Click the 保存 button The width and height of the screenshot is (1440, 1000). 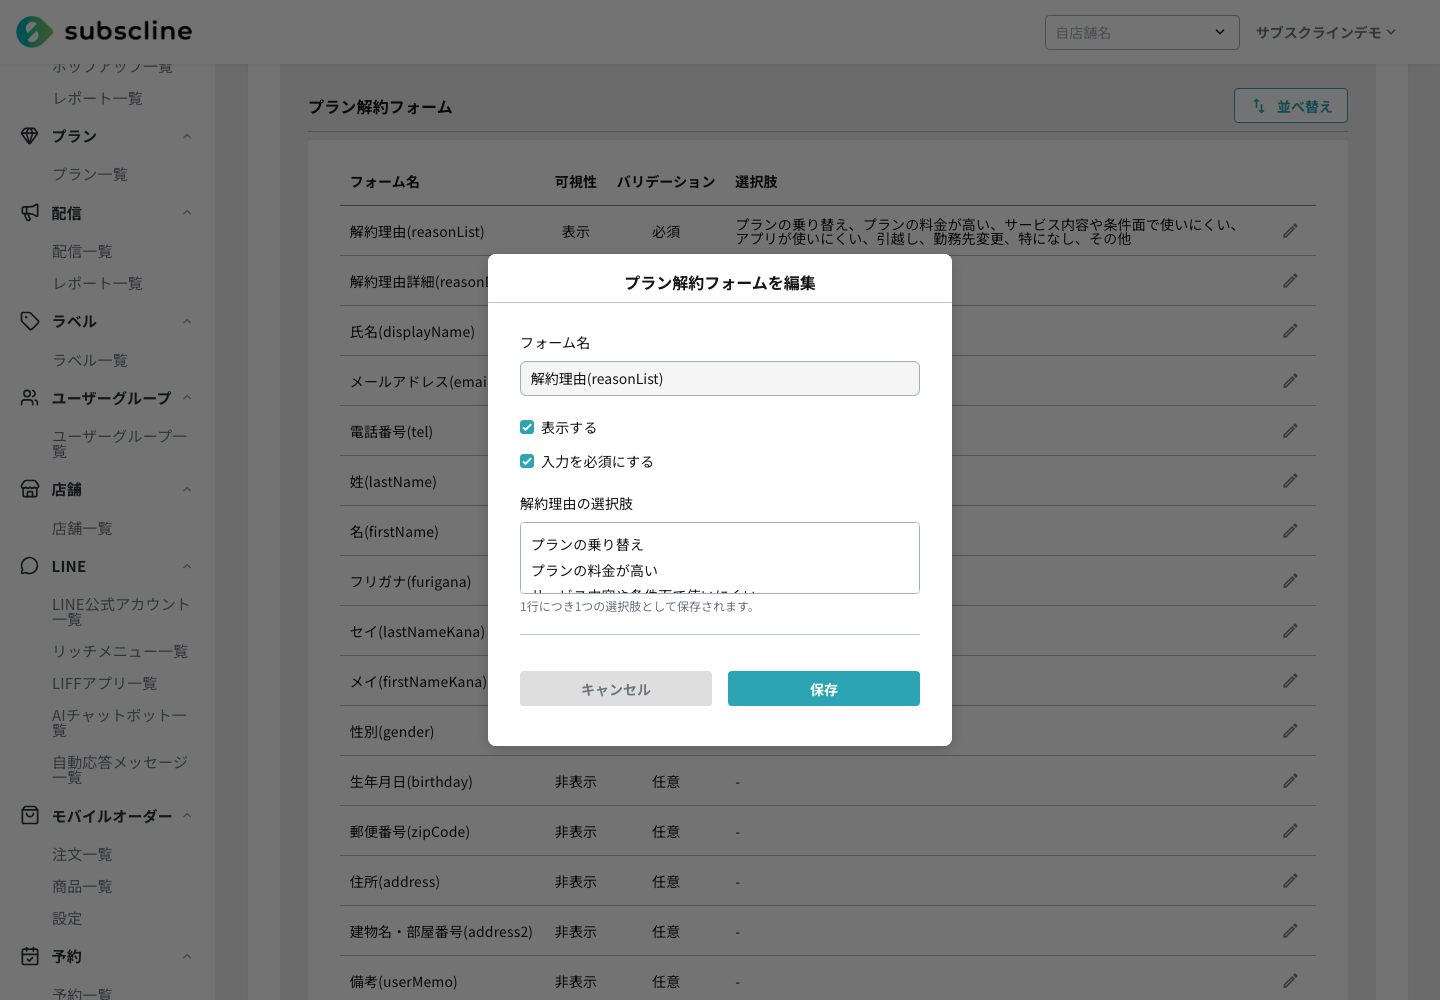[824, 689]
